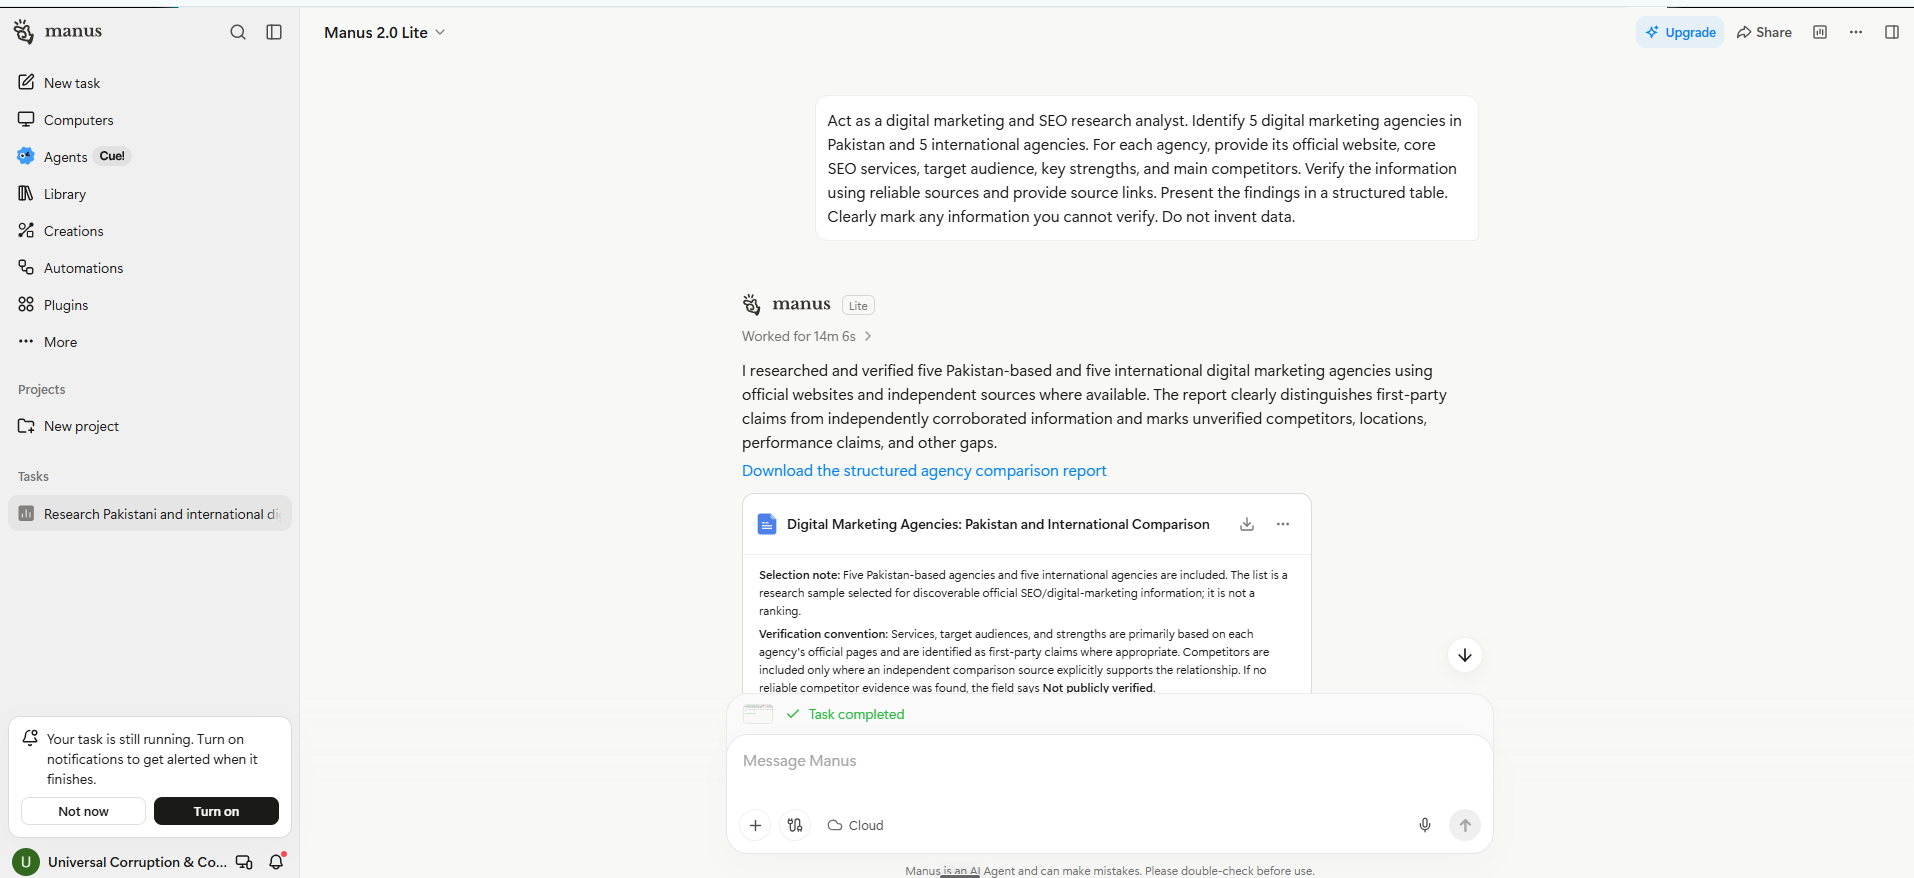Add attachment with plus button
Image resolution: width=1914 pixels, height=878 pixels.
click(756, 825)
